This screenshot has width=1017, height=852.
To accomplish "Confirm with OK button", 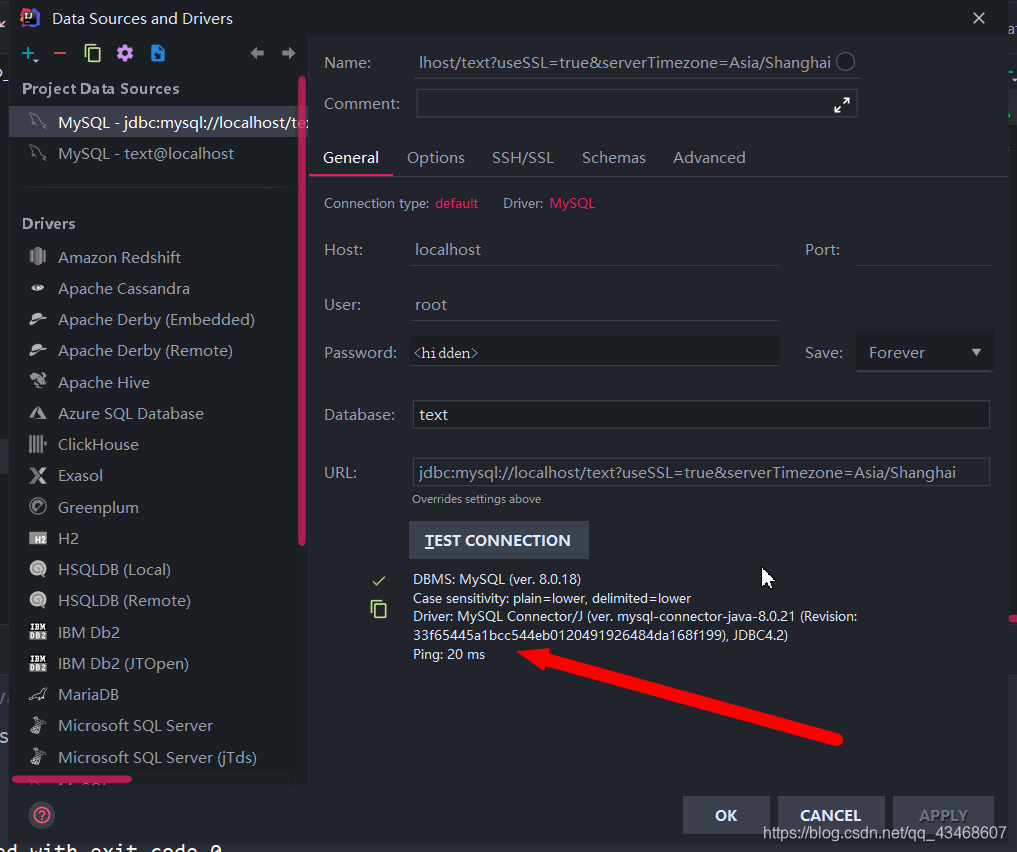I will pyautogui.click(x=726, y=815).
